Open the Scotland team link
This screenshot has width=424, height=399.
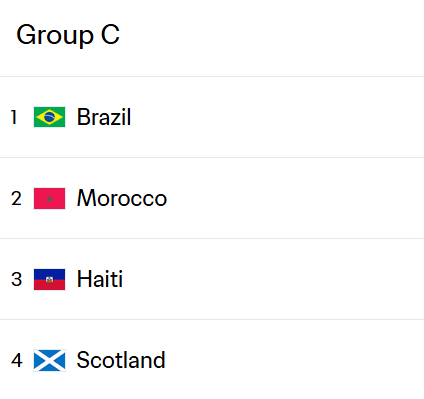coord(121,360)
